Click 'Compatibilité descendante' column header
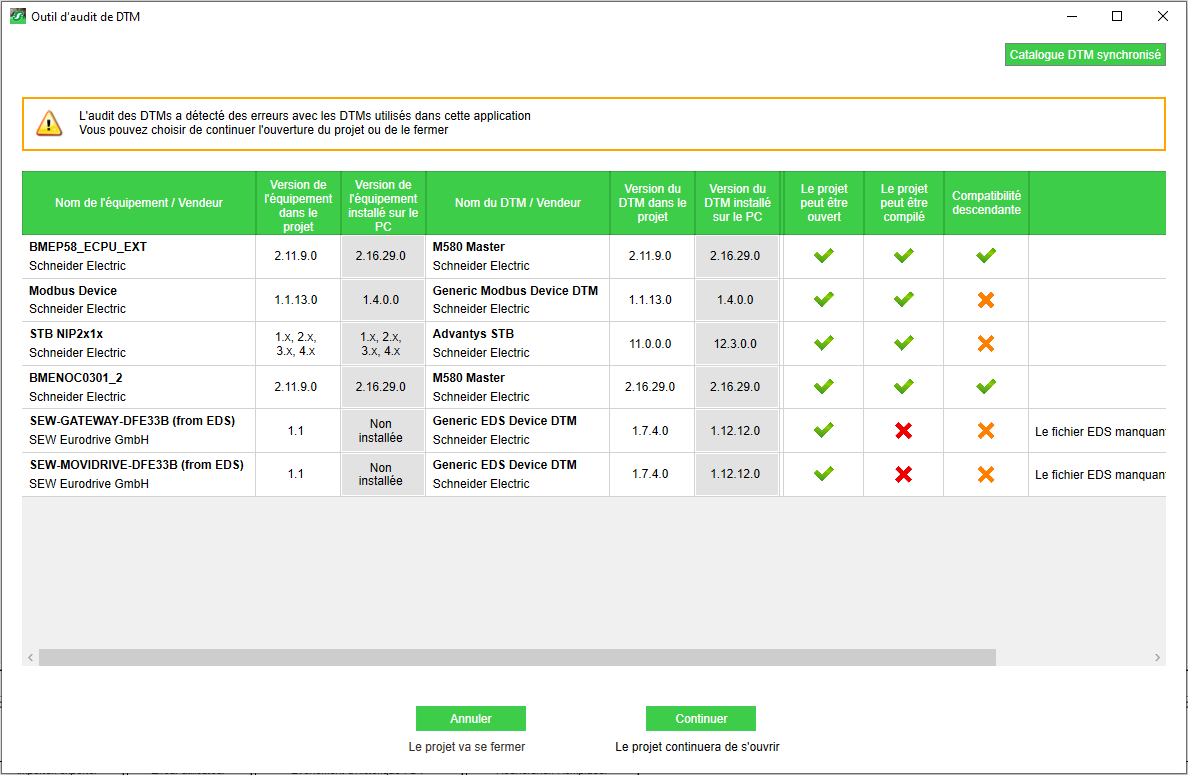The image size is (1188, 775). coord(986,203)
